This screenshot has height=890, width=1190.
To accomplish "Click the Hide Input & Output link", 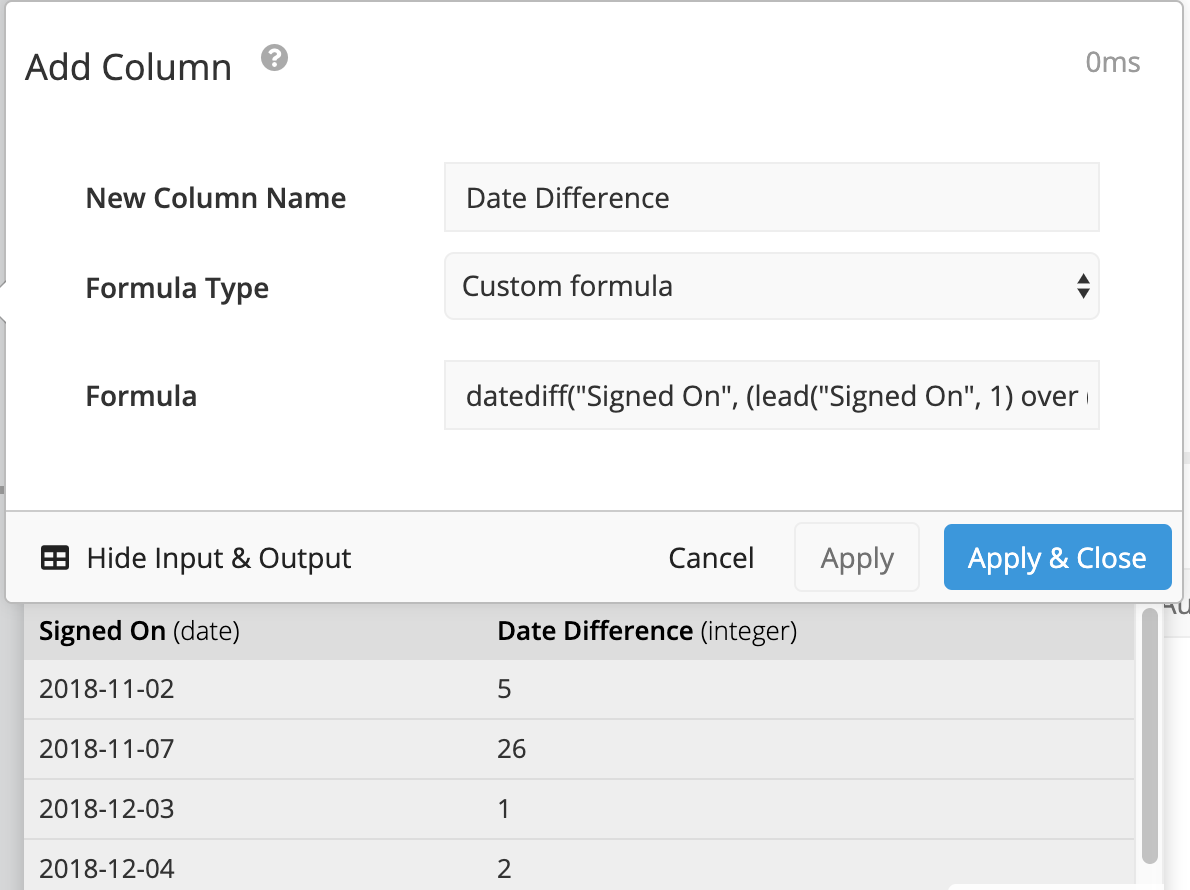I will coord(219,558).
